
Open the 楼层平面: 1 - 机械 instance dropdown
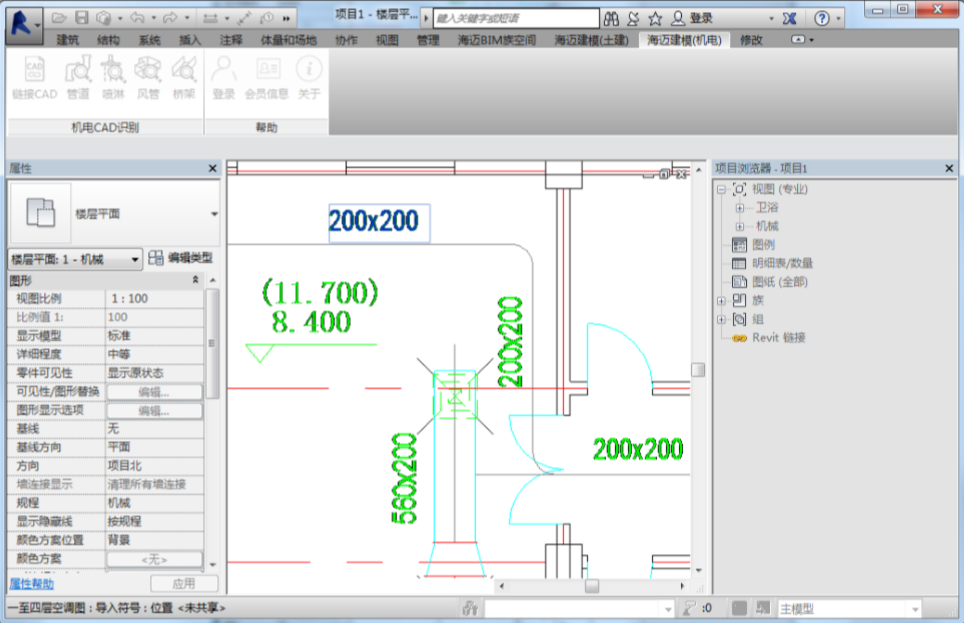tap(75, 259)
